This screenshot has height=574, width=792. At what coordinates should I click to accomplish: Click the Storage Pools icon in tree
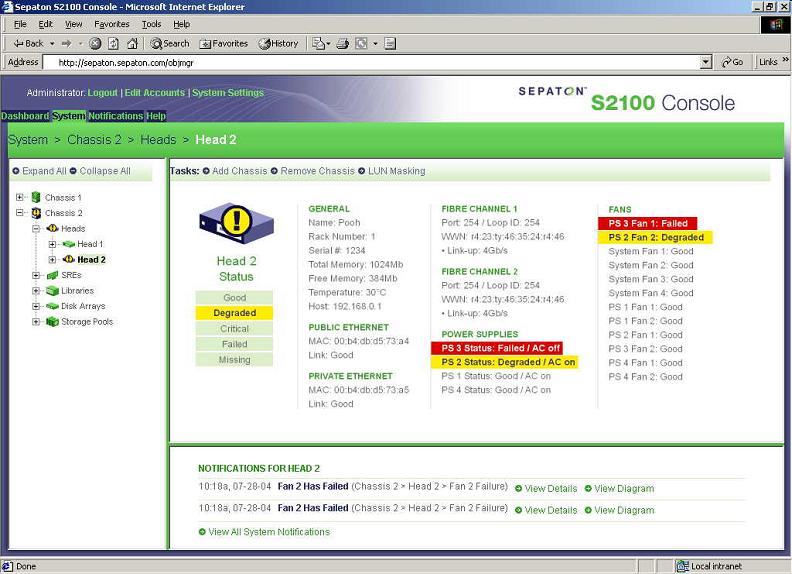click(53, 321)
